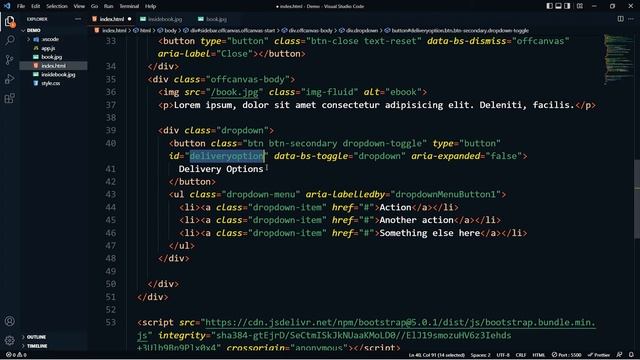Click unsaved dot on index.html tab
This screenshot has height=360, width=640.
(x=129, y=19)
